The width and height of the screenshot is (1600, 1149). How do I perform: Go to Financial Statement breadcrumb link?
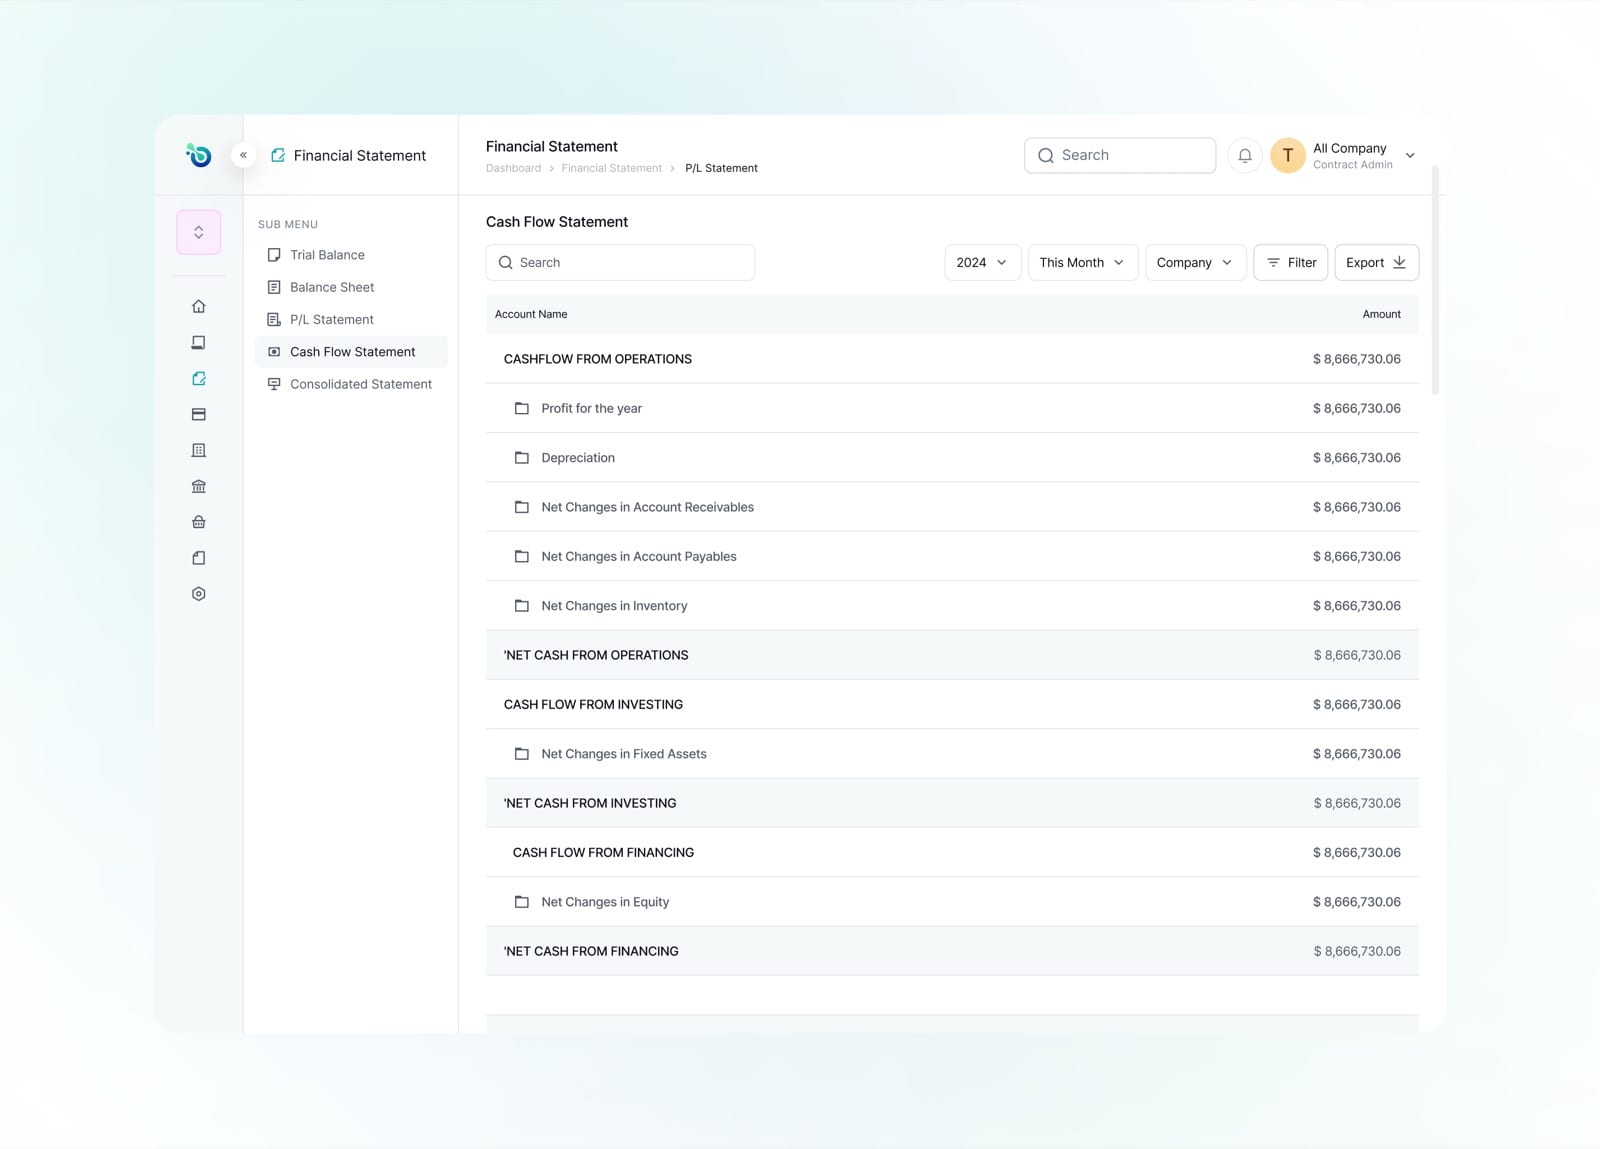tap(611, 168)
